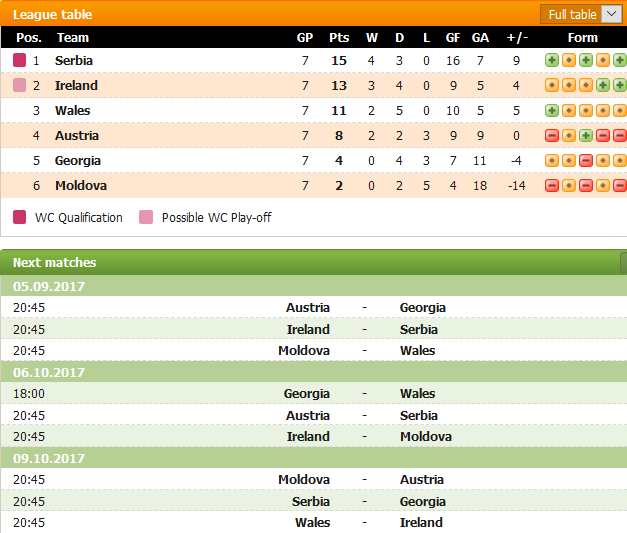Screen dimensions: 627x533
Task: Click Serbia's second orange draw form icon
Action: pos(603,60)
